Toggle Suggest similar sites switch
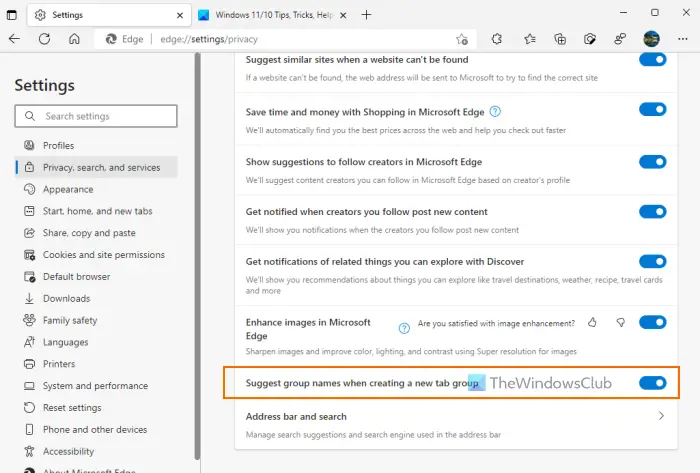The width and height of the screenshot is (700, 473). pos(652,59)
